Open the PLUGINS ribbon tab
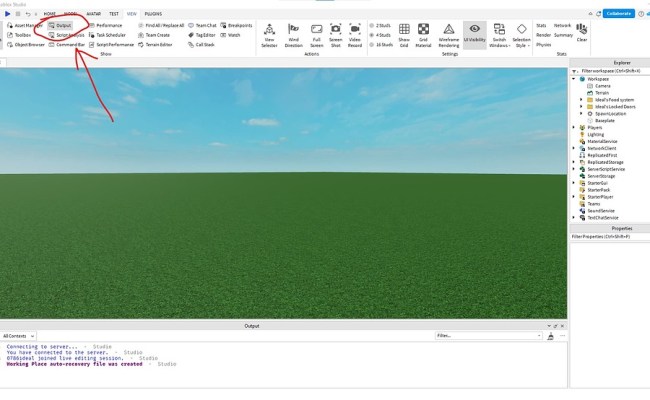650x400 pixels. pyautogui.click(x=153, y=14)
